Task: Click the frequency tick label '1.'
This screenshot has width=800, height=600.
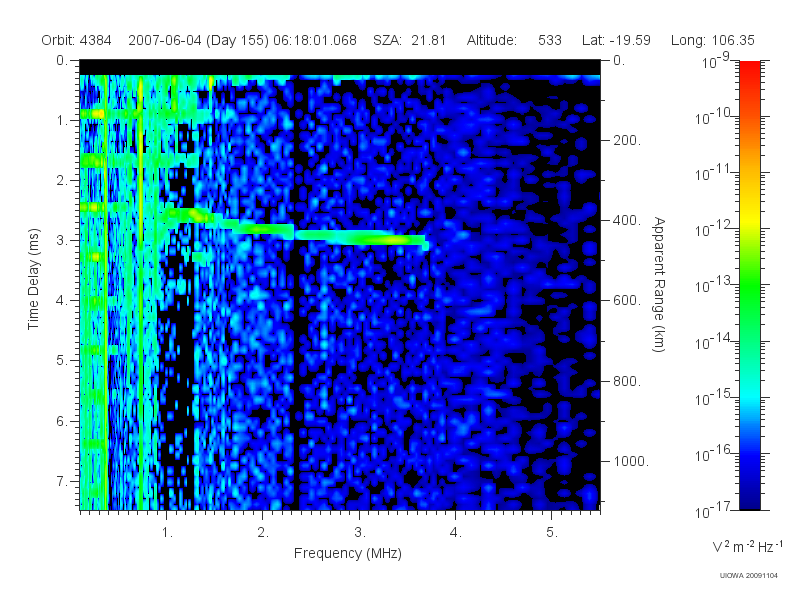Action: click(167, 533)
